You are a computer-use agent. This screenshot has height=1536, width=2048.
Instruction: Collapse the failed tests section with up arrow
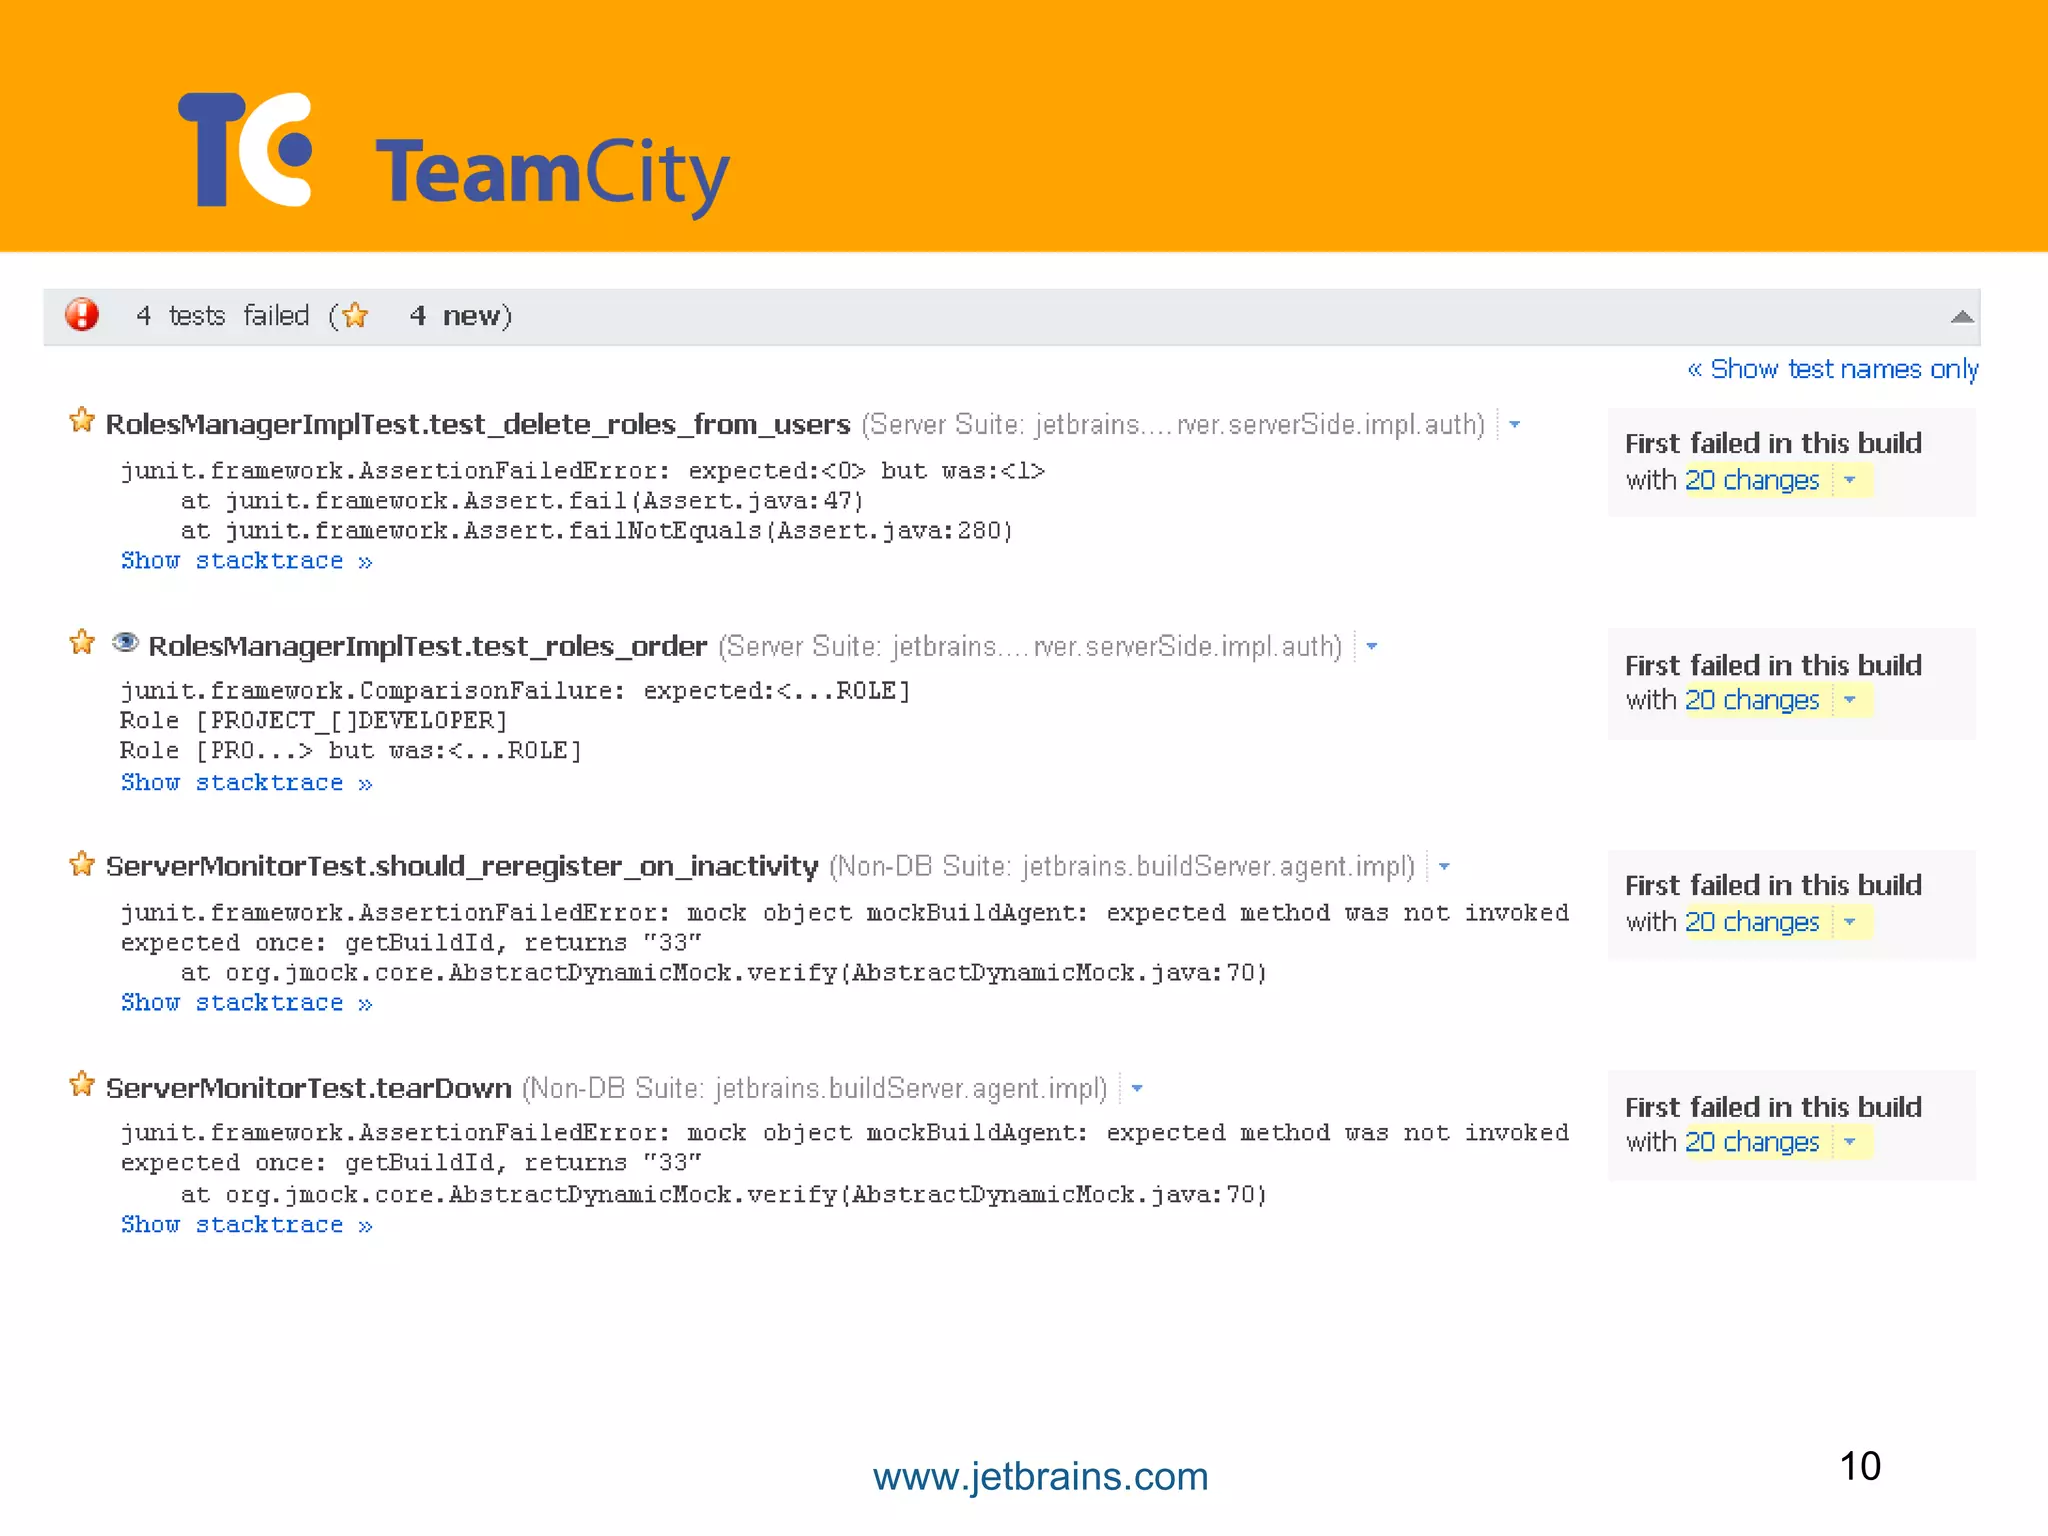(1961, 317)
